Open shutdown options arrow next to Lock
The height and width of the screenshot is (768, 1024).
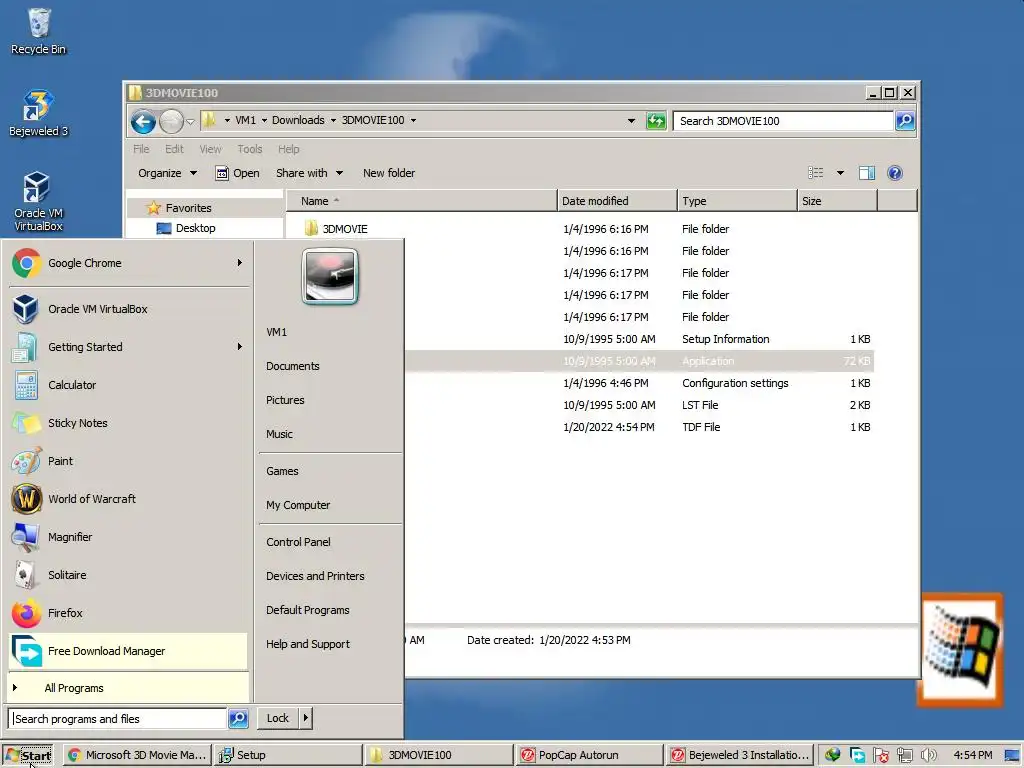click(x=305, y=718)
